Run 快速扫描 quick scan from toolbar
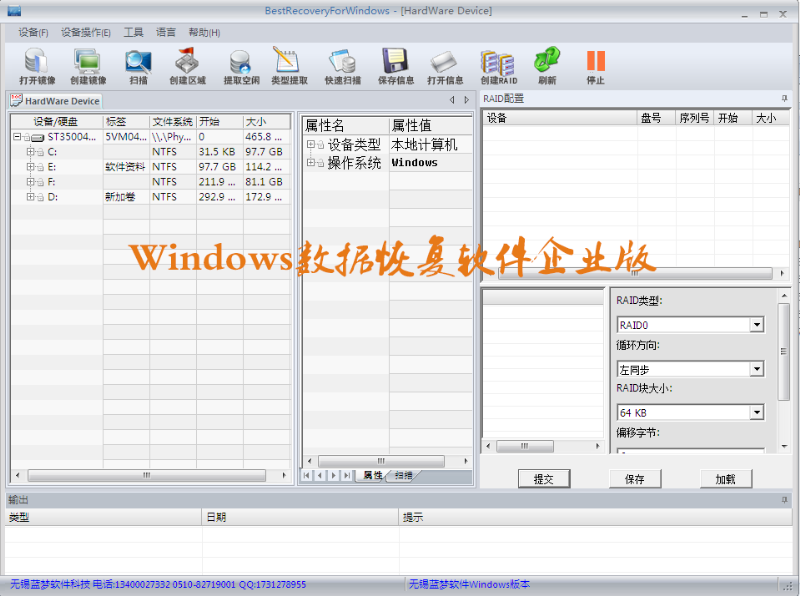This screenshot has height=596, width=800. (342, 65)
